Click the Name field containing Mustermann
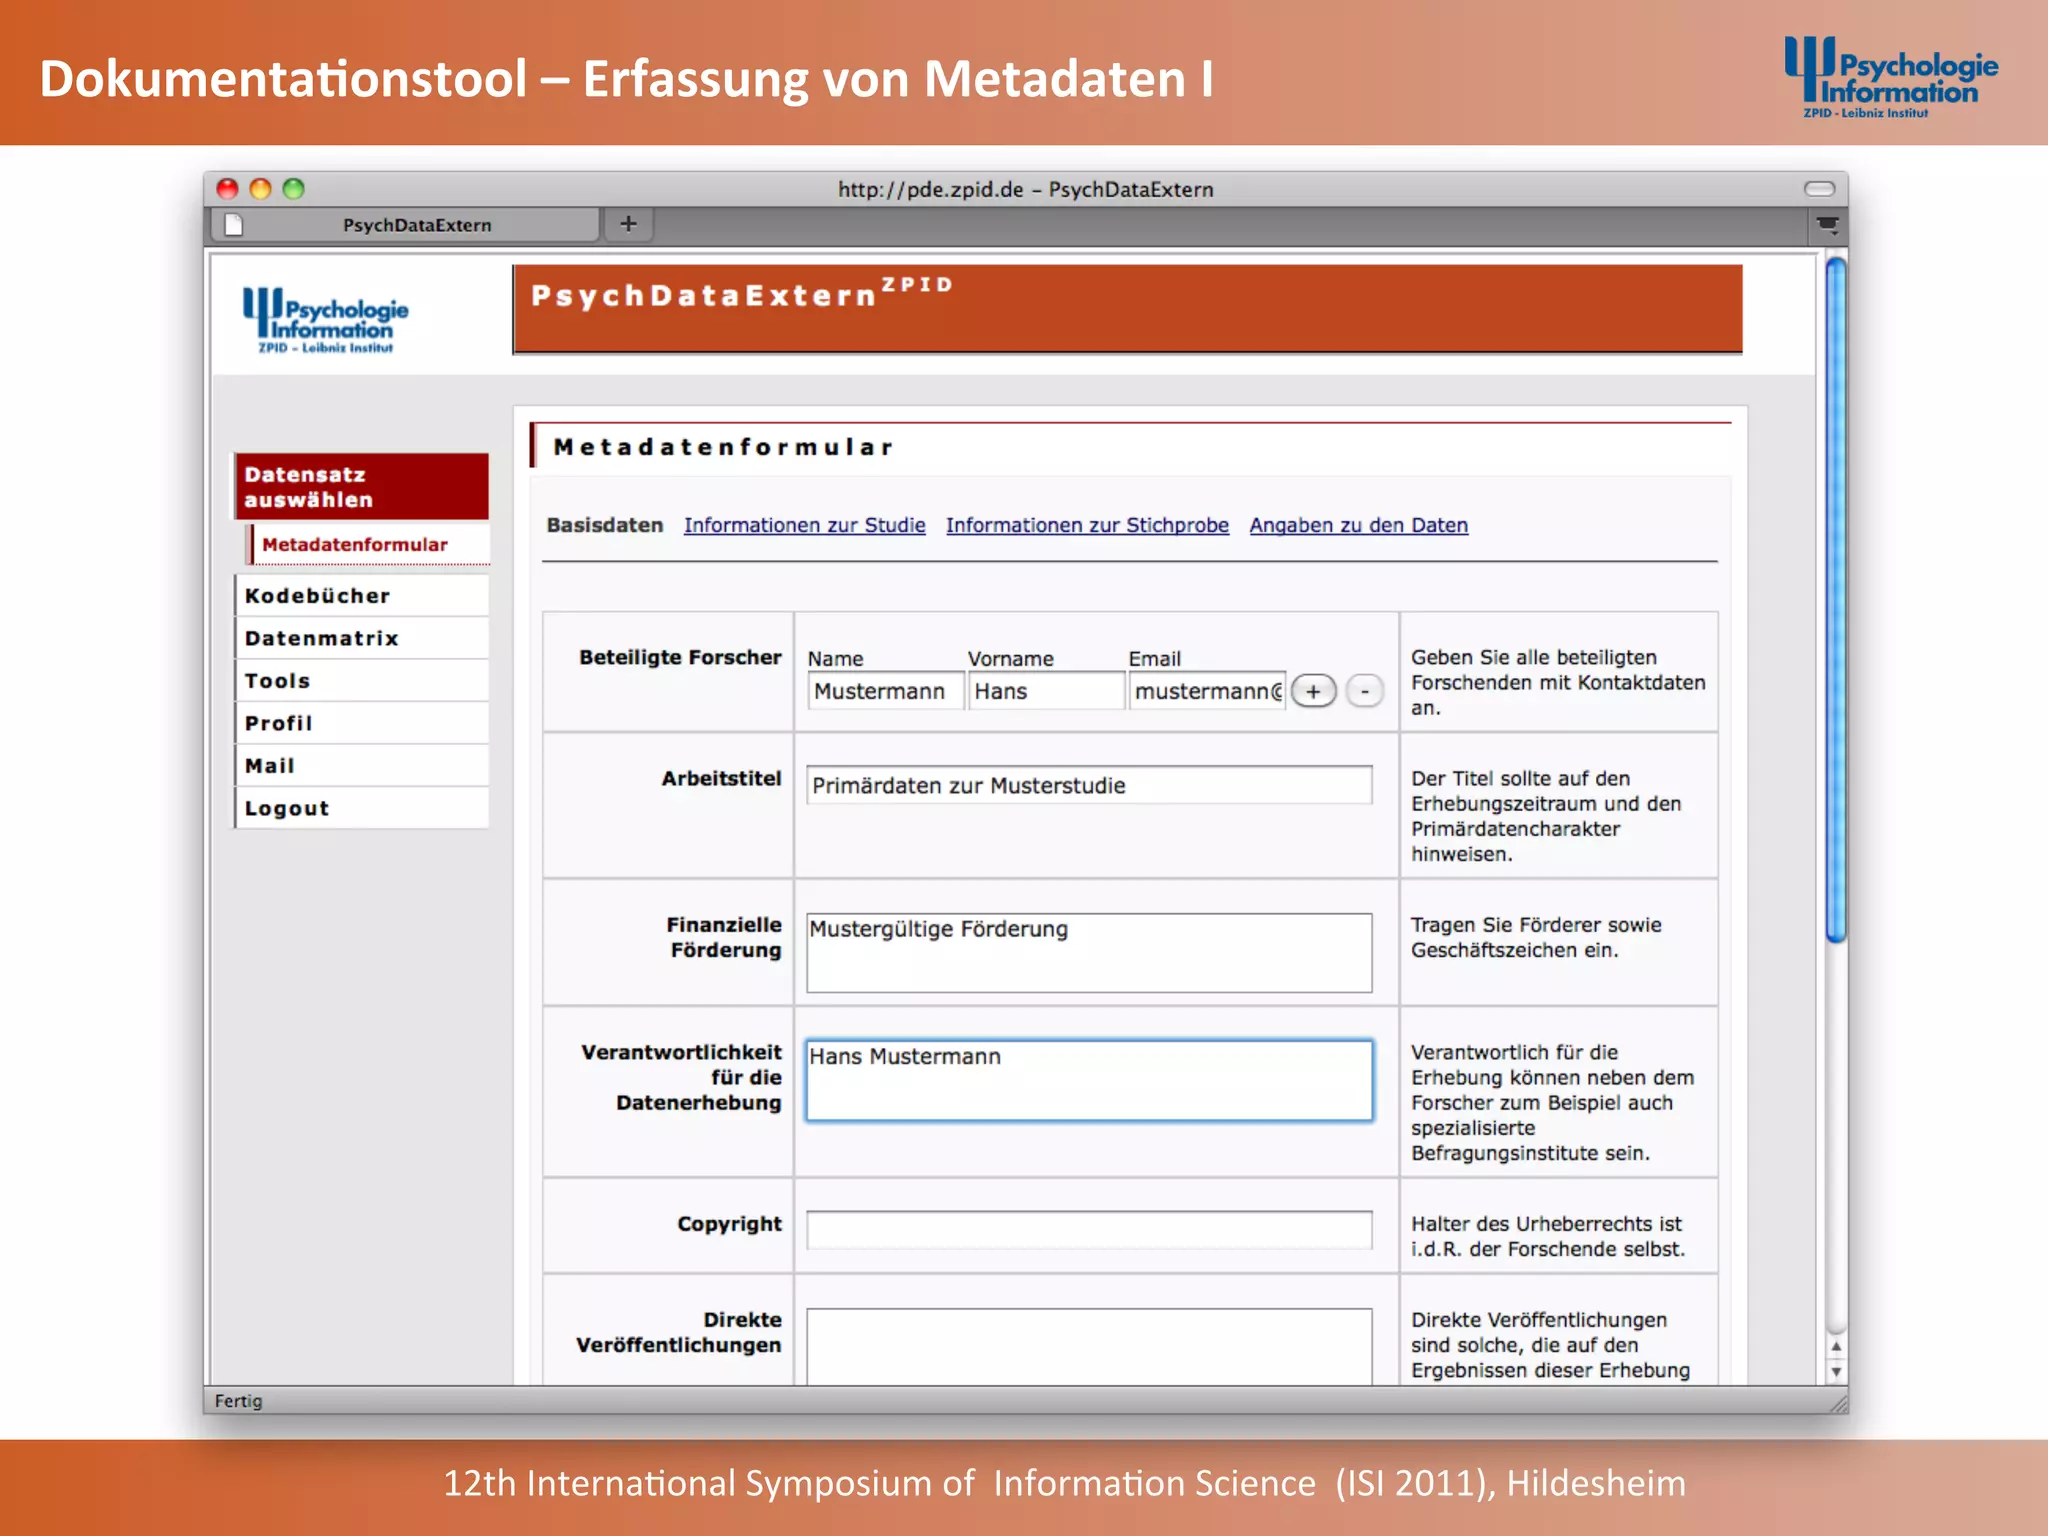 point(885,691)
